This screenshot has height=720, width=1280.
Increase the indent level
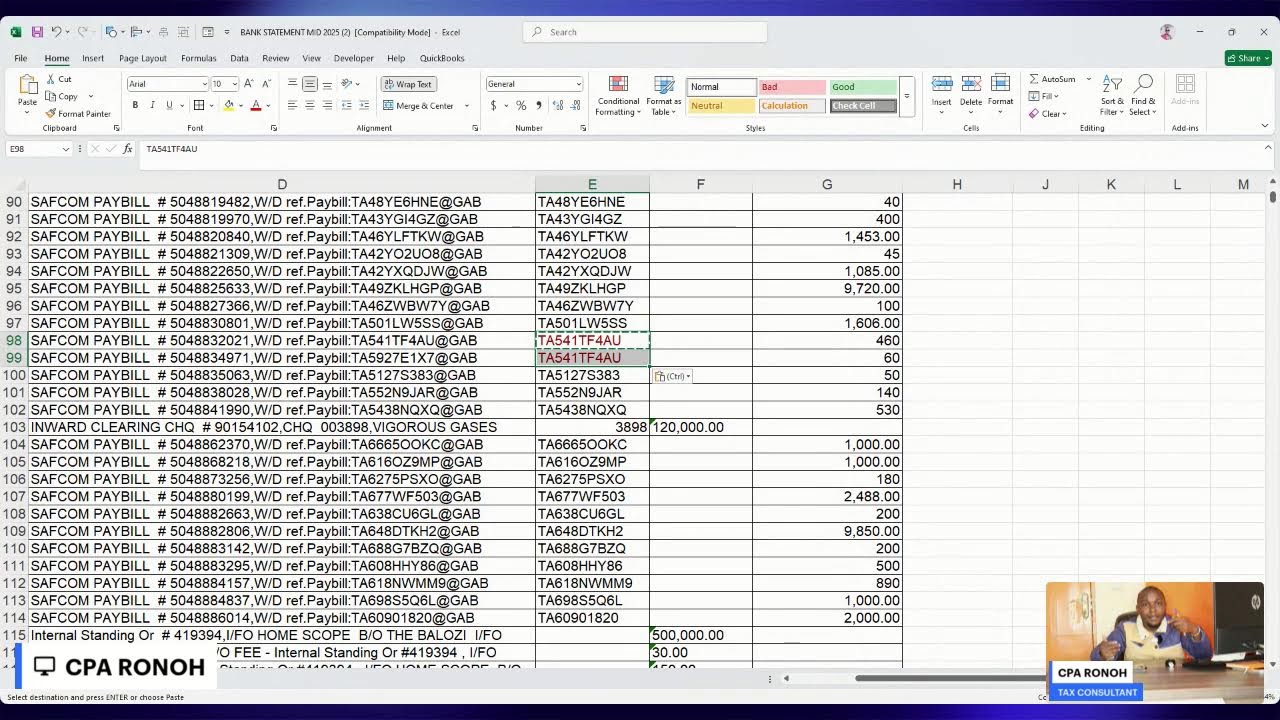pos(363,105)
